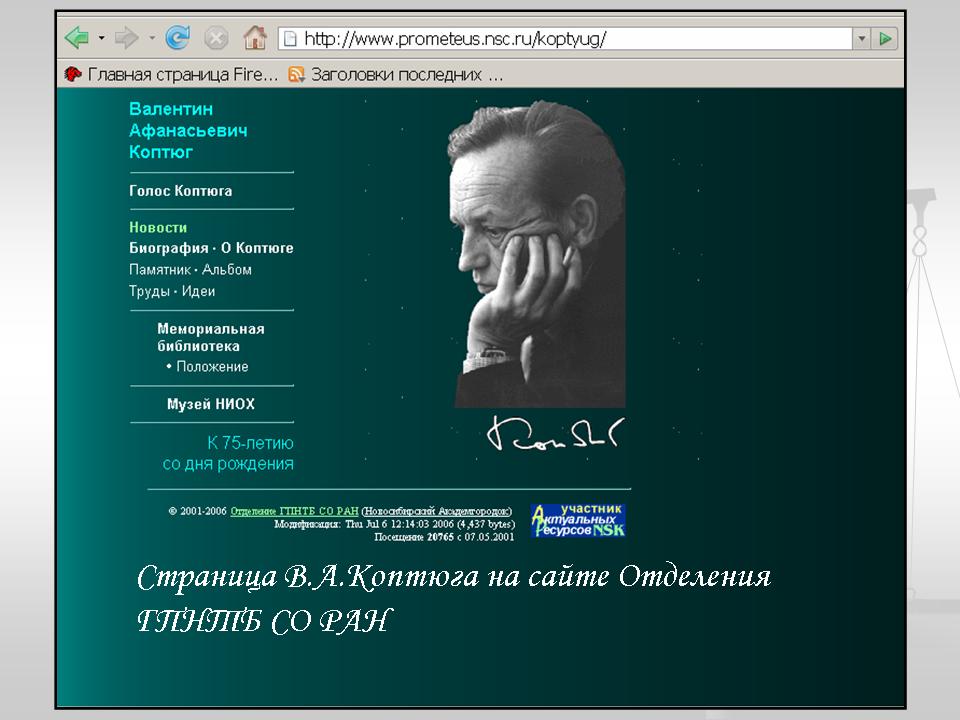Click the Stop loading icon
Viewport: 960px width, 720px height.
point(215,39)
